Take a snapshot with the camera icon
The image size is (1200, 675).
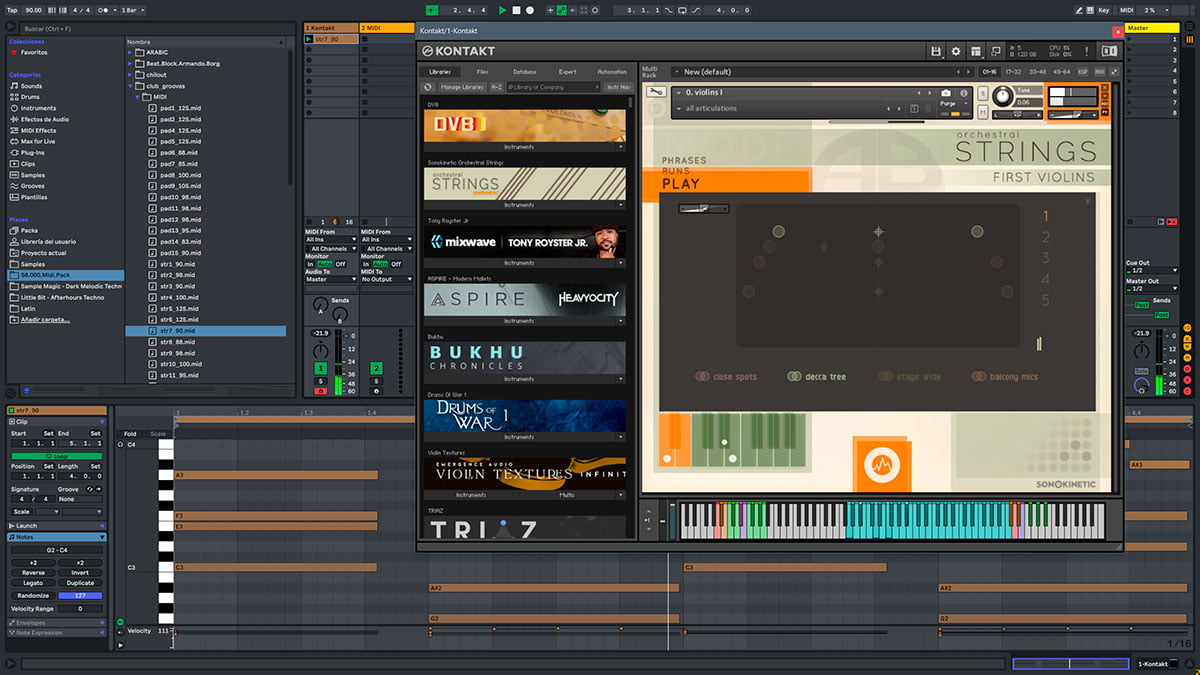click(946, 93)
